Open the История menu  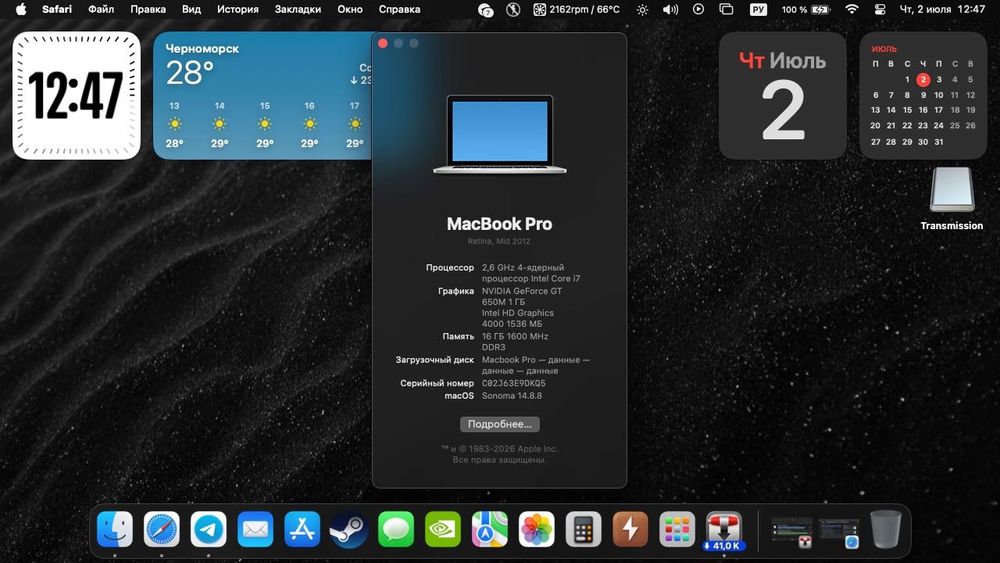(x=238, y=9)
